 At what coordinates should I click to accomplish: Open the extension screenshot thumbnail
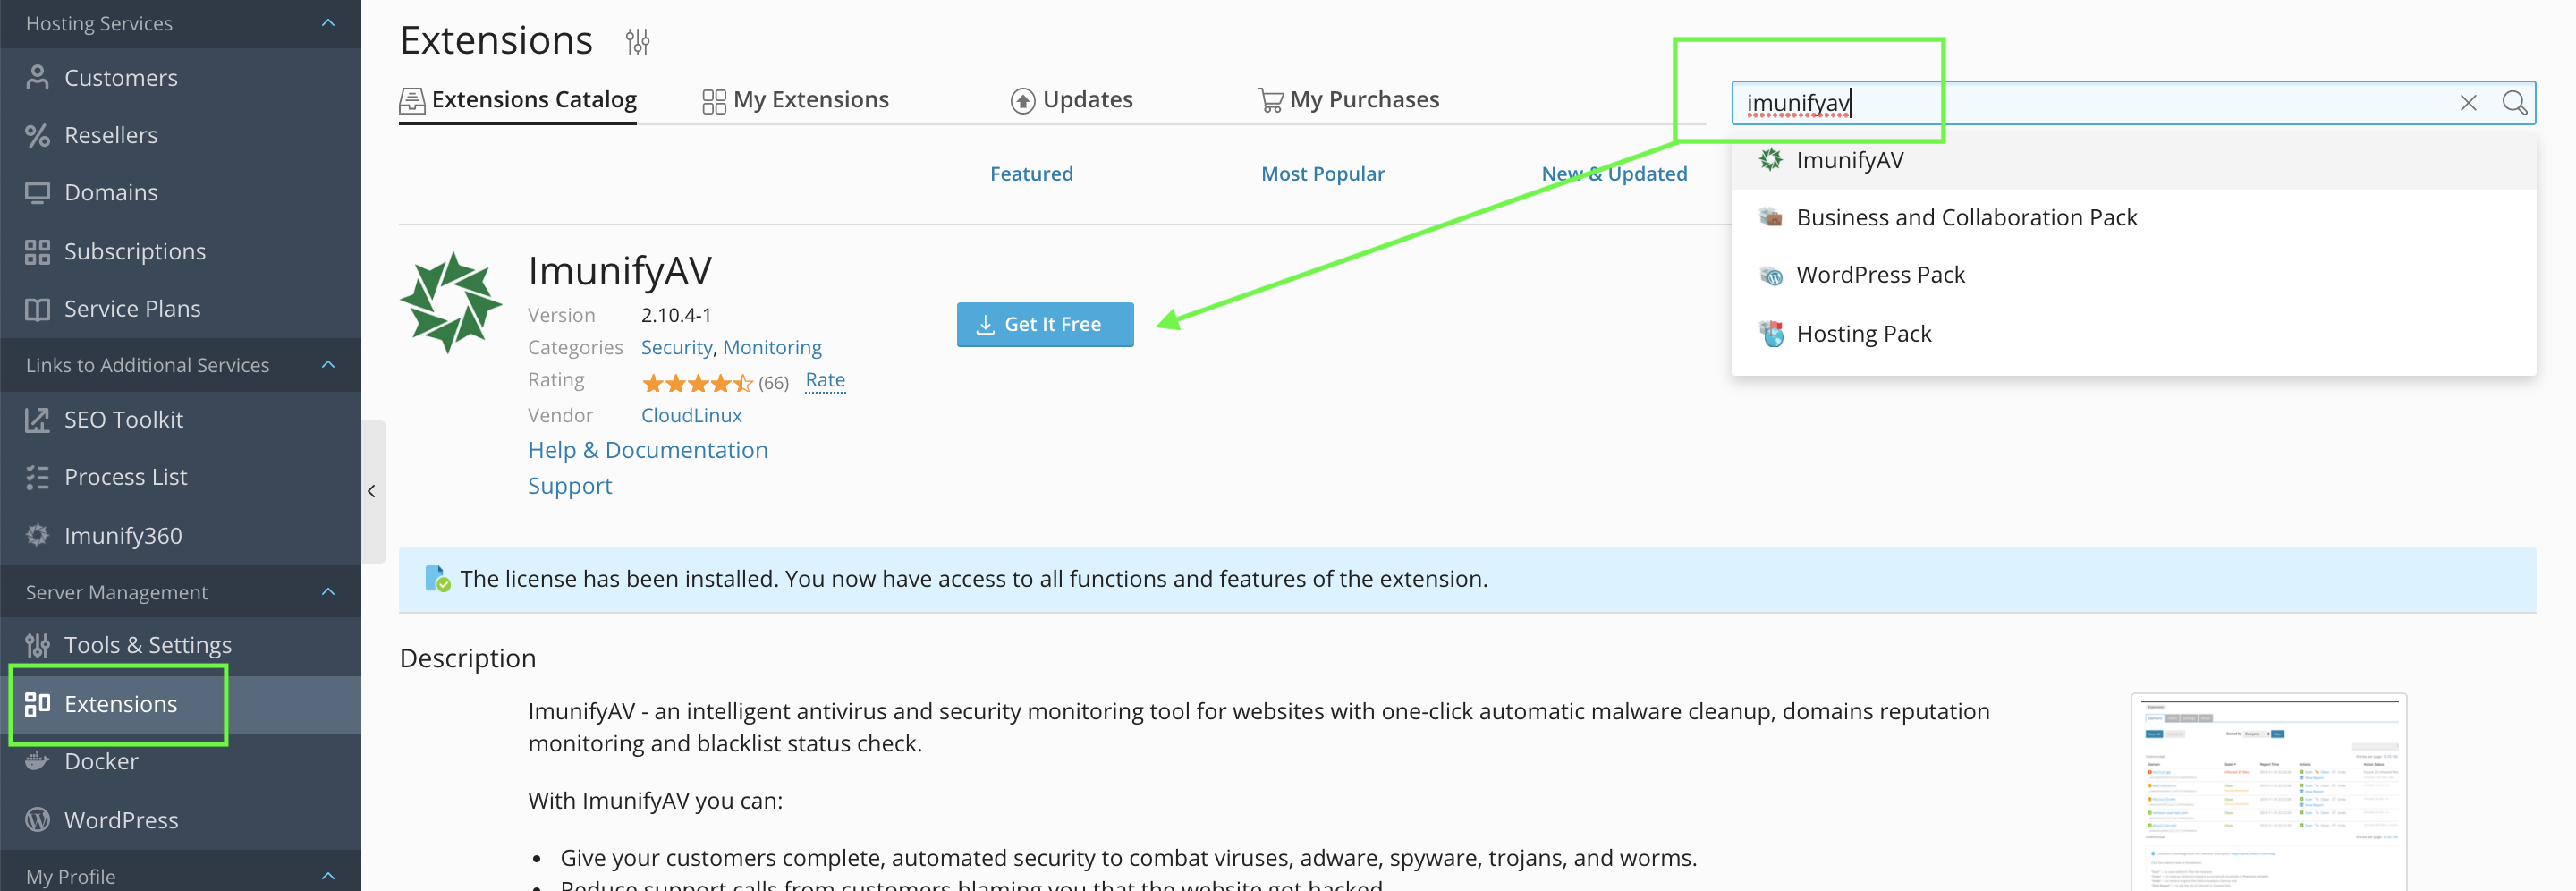click(x=2267, y=790)
